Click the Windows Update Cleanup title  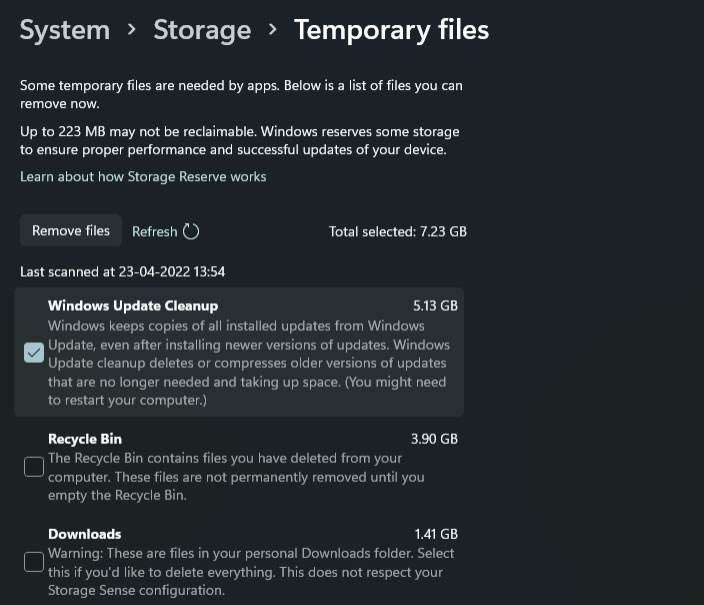click(x=133, y=306)
